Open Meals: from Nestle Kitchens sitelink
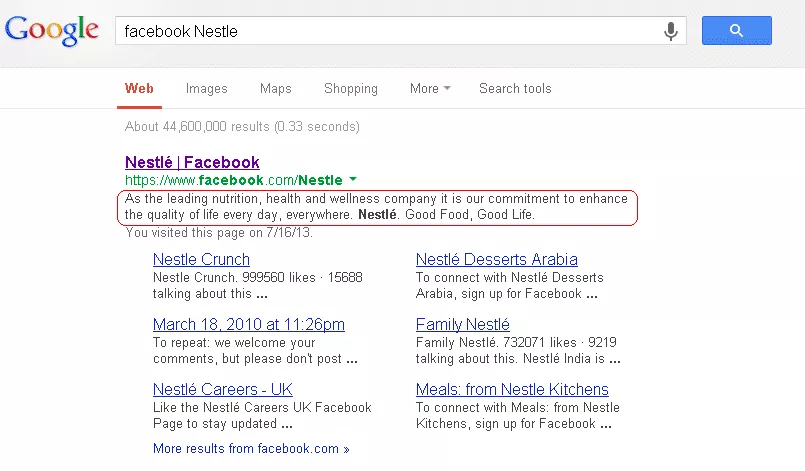 click(512, 389)
